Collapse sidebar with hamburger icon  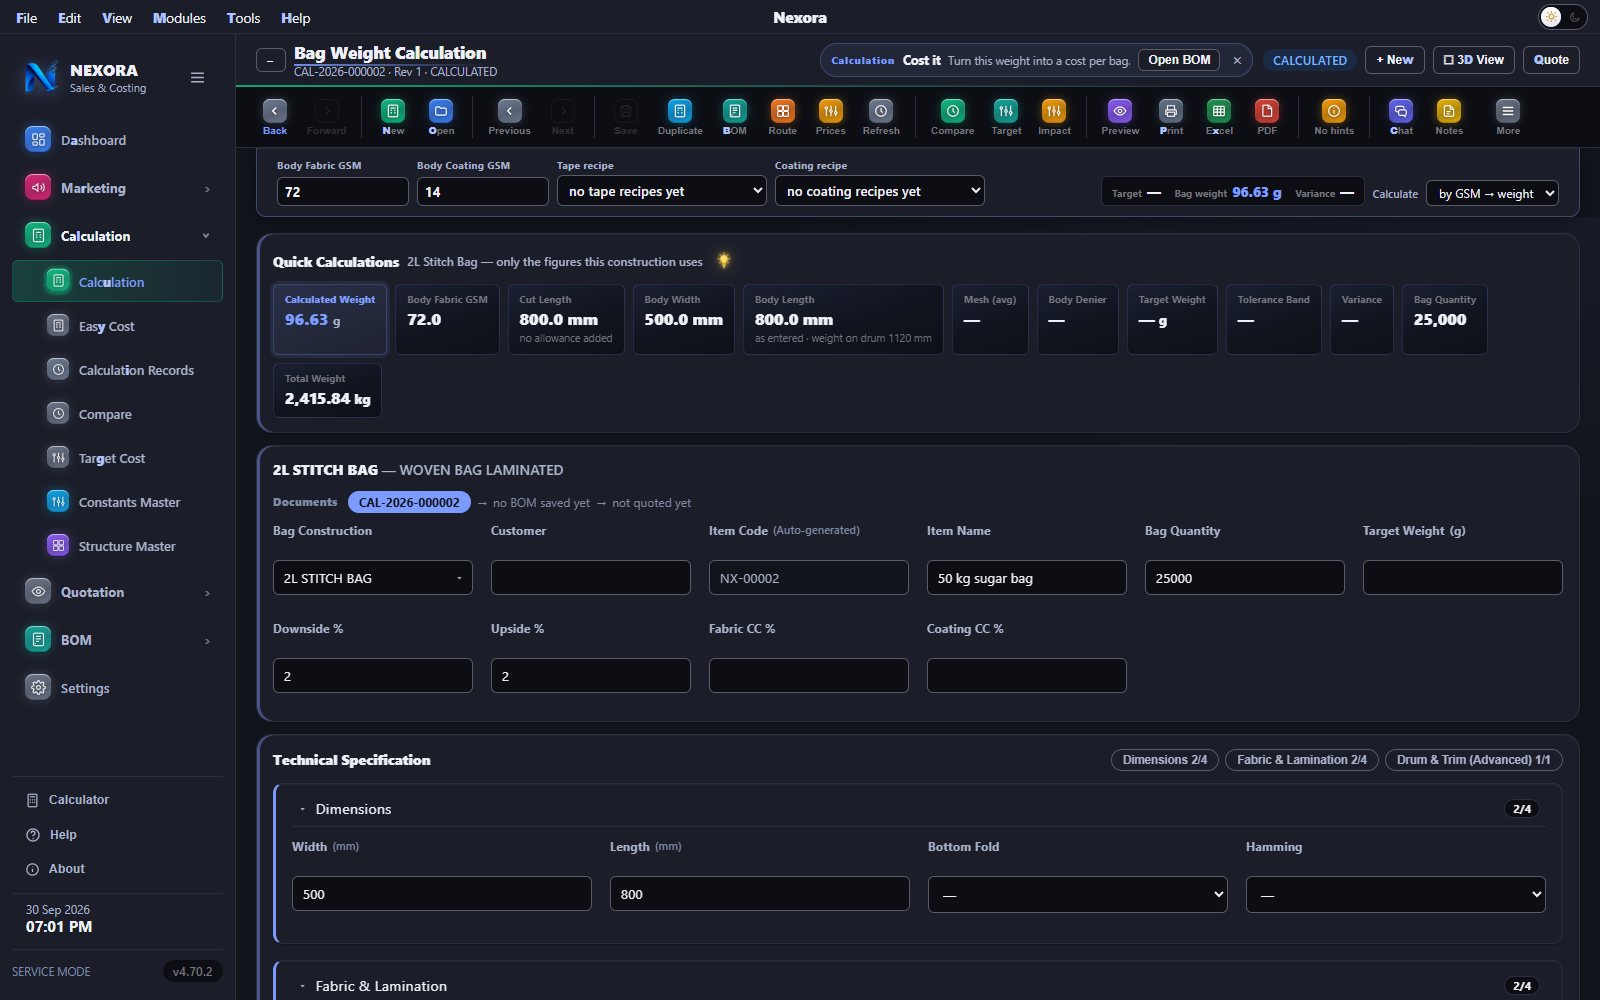coord(198,78)
